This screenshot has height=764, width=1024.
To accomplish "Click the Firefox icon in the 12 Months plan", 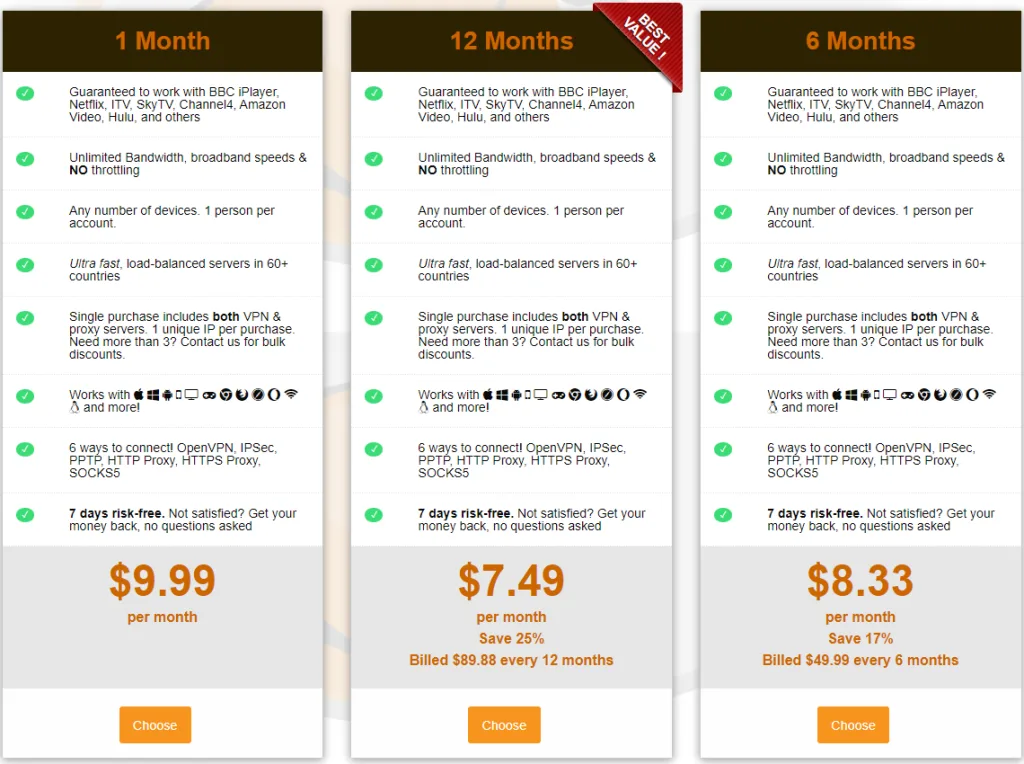I will click(590, 395).
